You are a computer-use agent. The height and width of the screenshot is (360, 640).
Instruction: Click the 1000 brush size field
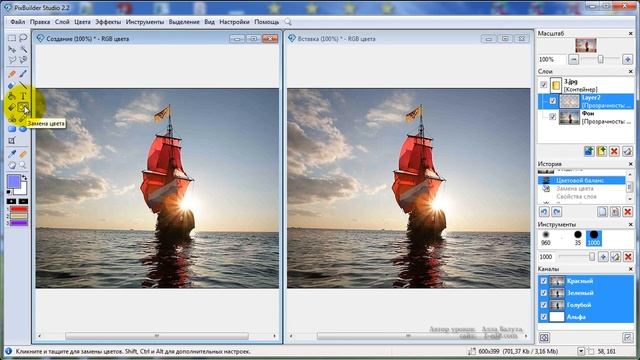pos(547,257)
